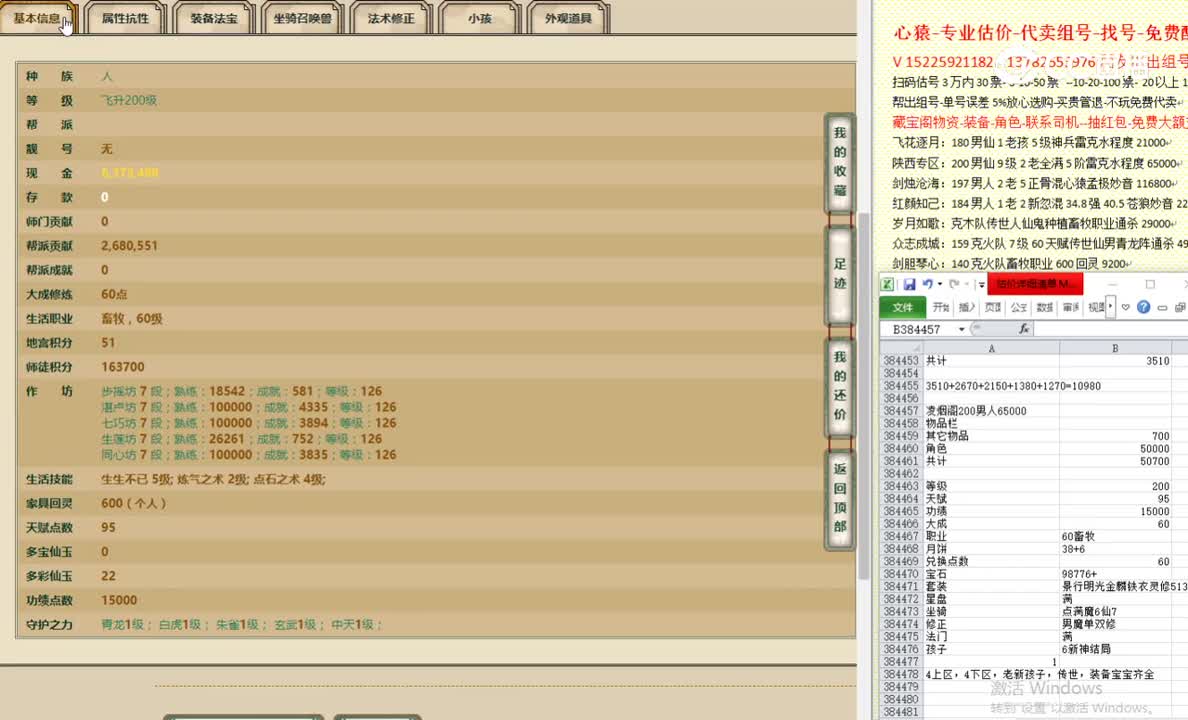Open the 外观道具 tab
The height and width of the screenshot is (720, 1188).
pyautogui.click(x=568, y=18)
